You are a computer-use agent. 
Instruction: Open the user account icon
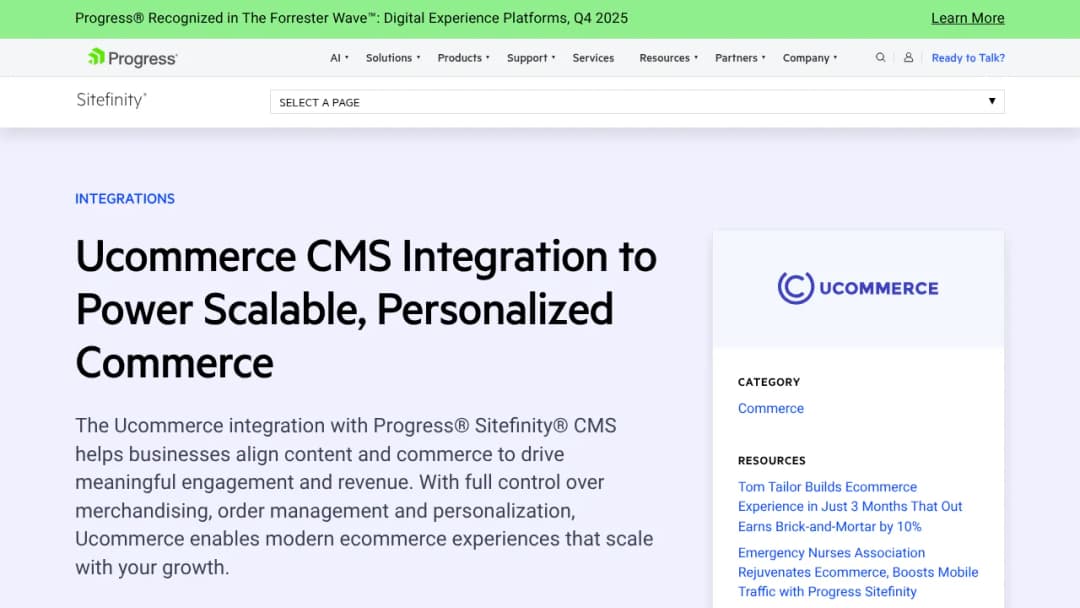[x=908, y=58]
